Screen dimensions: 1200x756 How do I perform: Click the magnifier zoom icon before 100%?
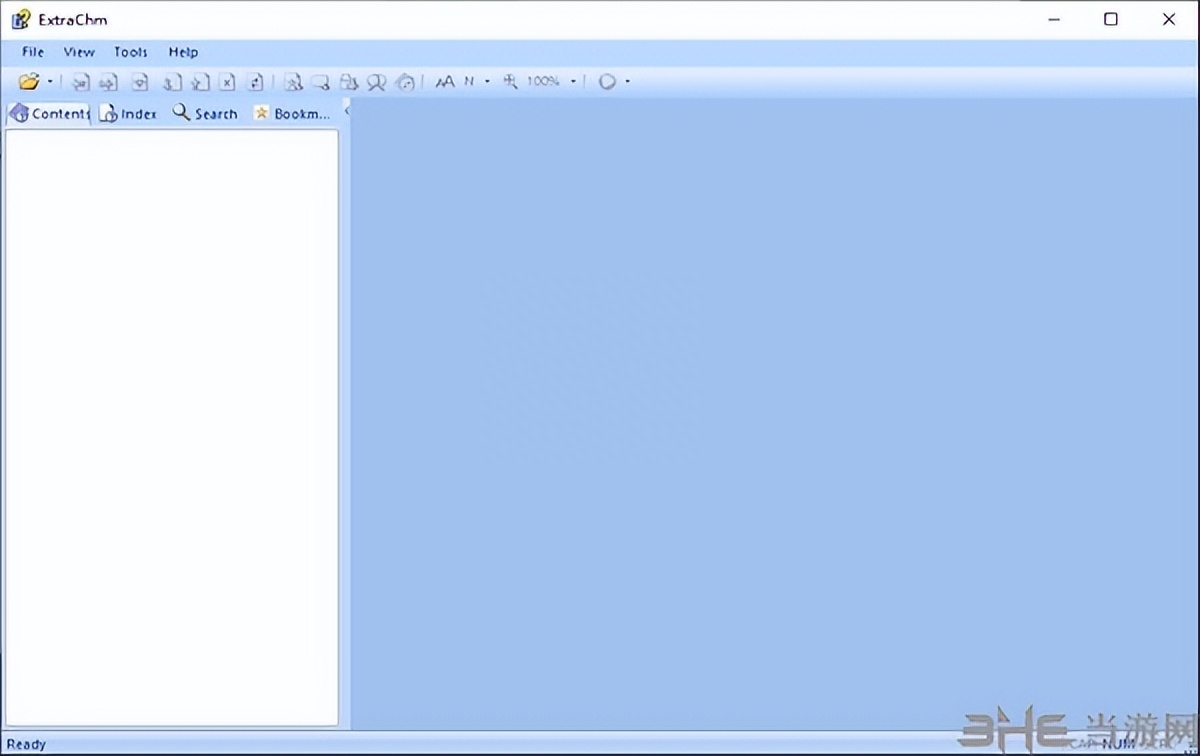coord(510,82)
